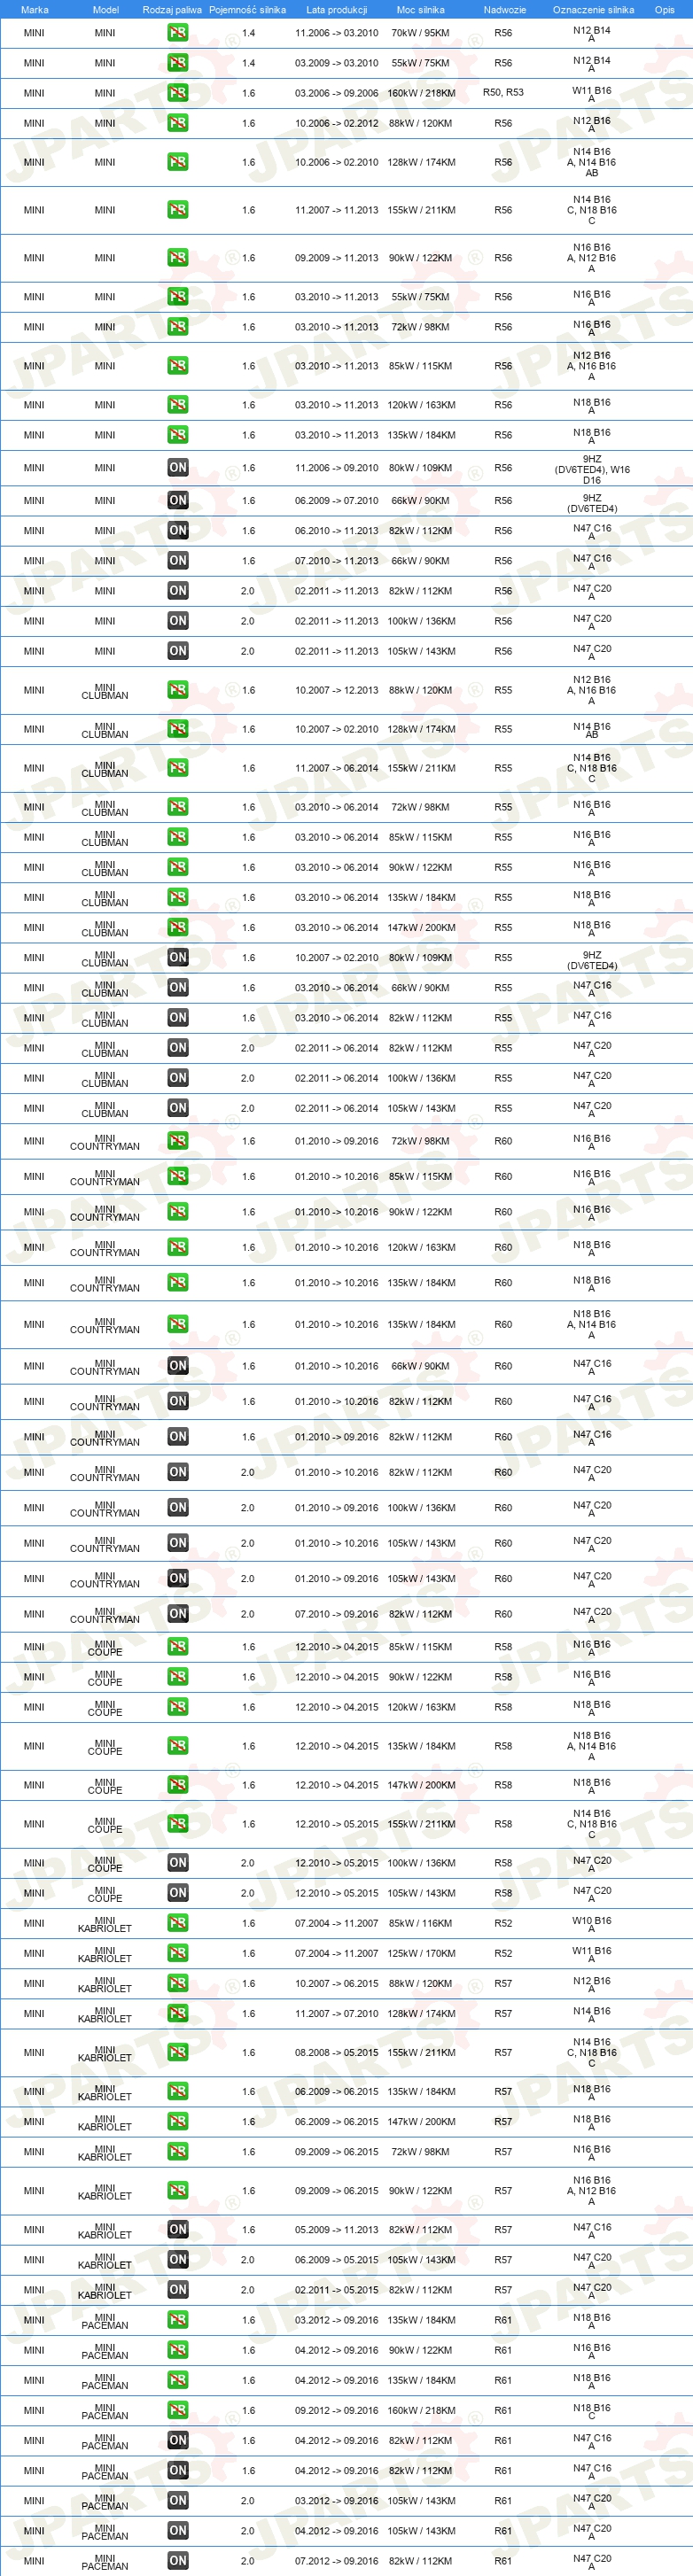Click the Lata produkcji column header
Viewport: 693px width, 2576px height.
(336, 9)
